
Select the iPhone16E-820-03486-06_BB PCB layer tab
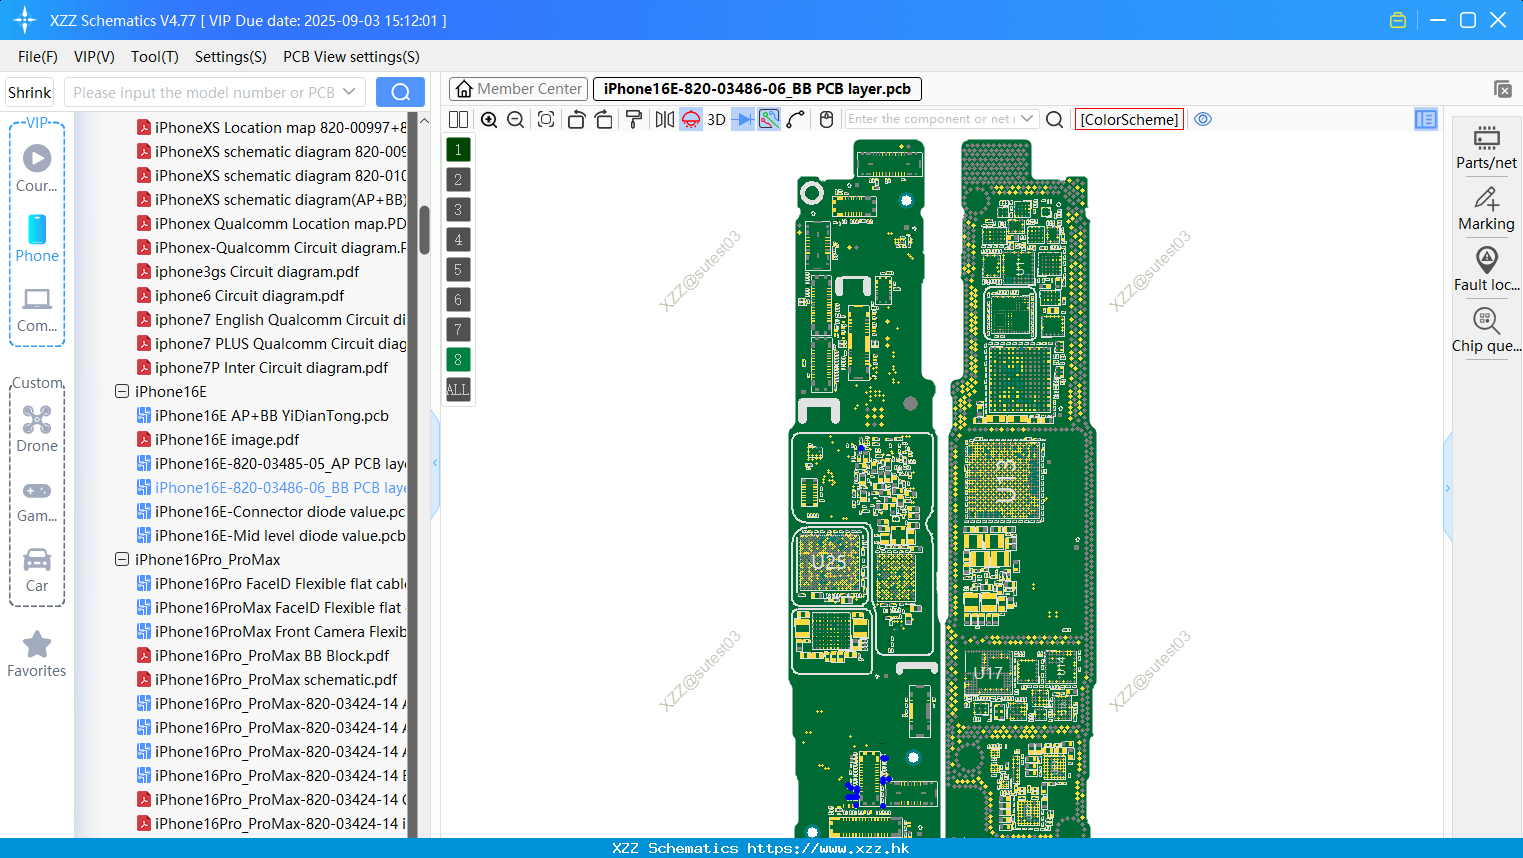[757, 89]
